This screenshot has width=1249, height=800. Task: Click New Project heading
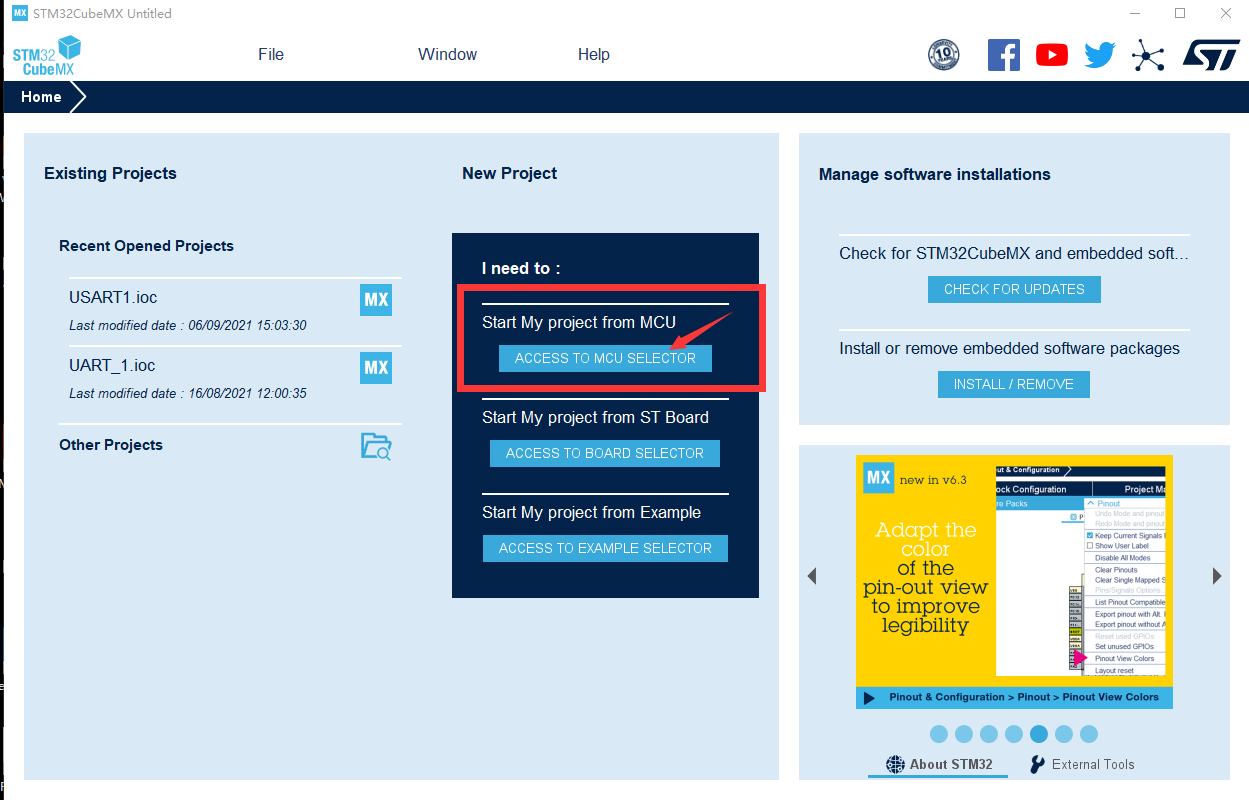tap(509, 173)
